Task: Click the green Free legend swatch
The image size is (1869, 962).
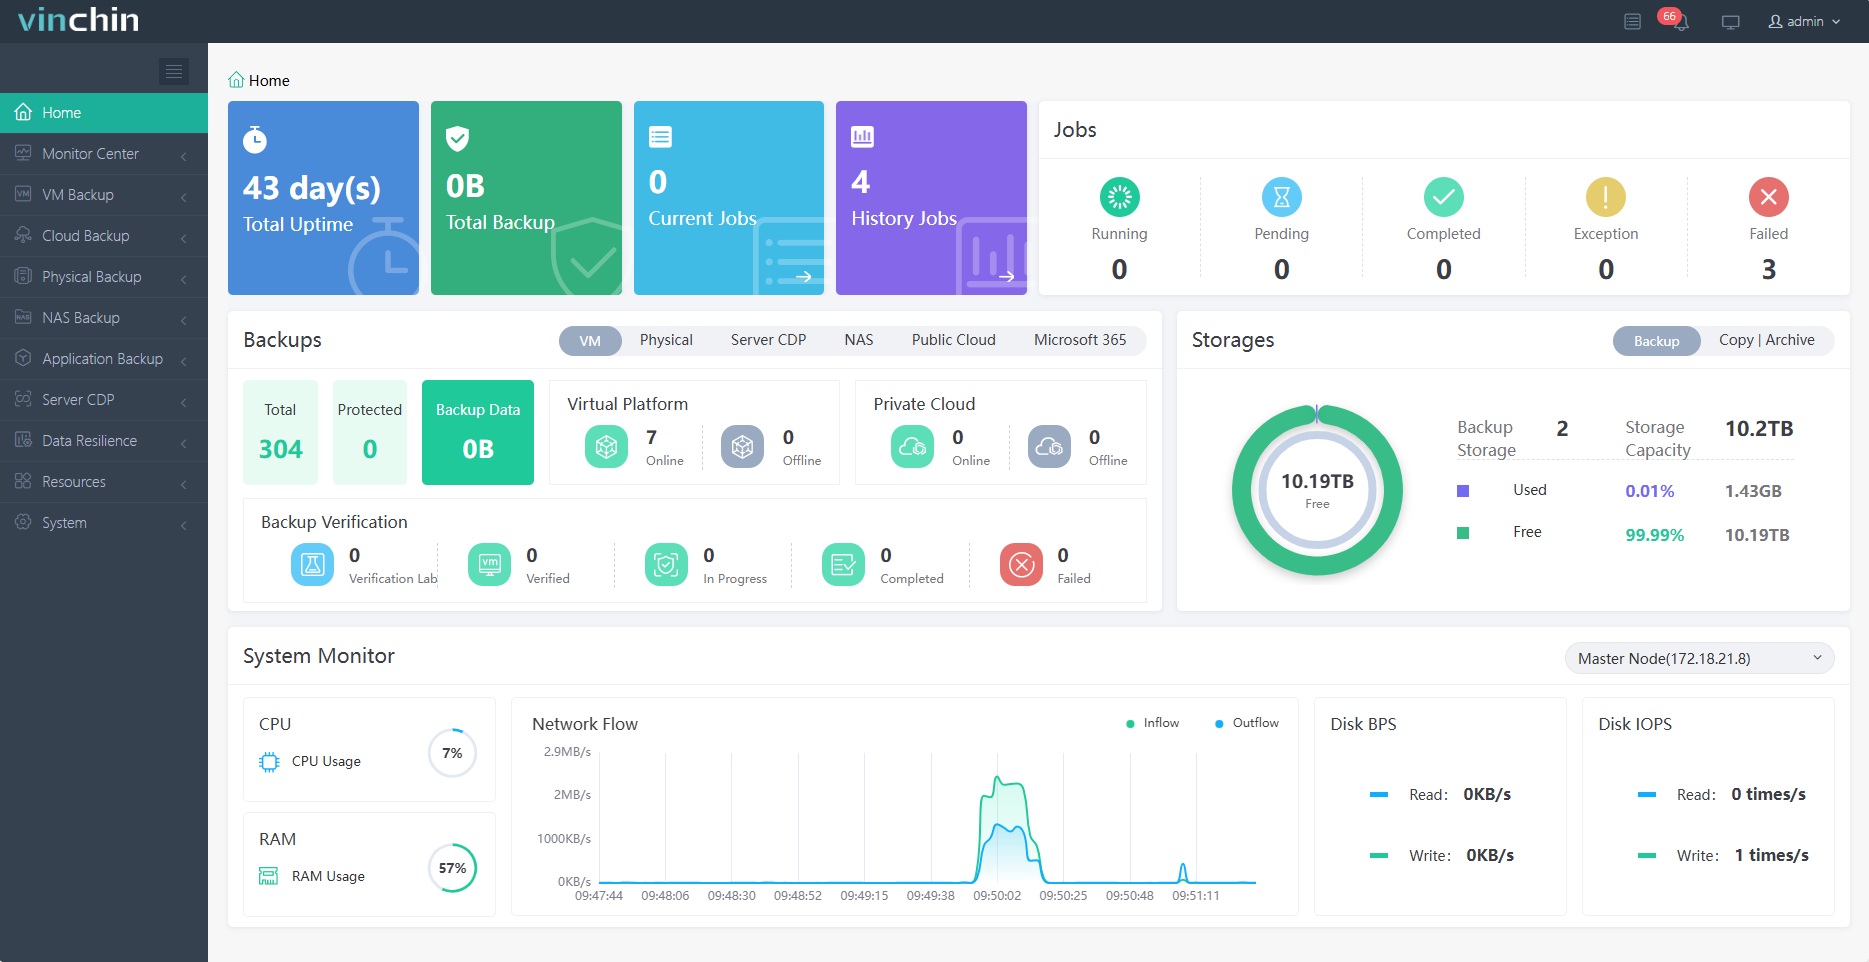Action: [x=1463, y=533]
